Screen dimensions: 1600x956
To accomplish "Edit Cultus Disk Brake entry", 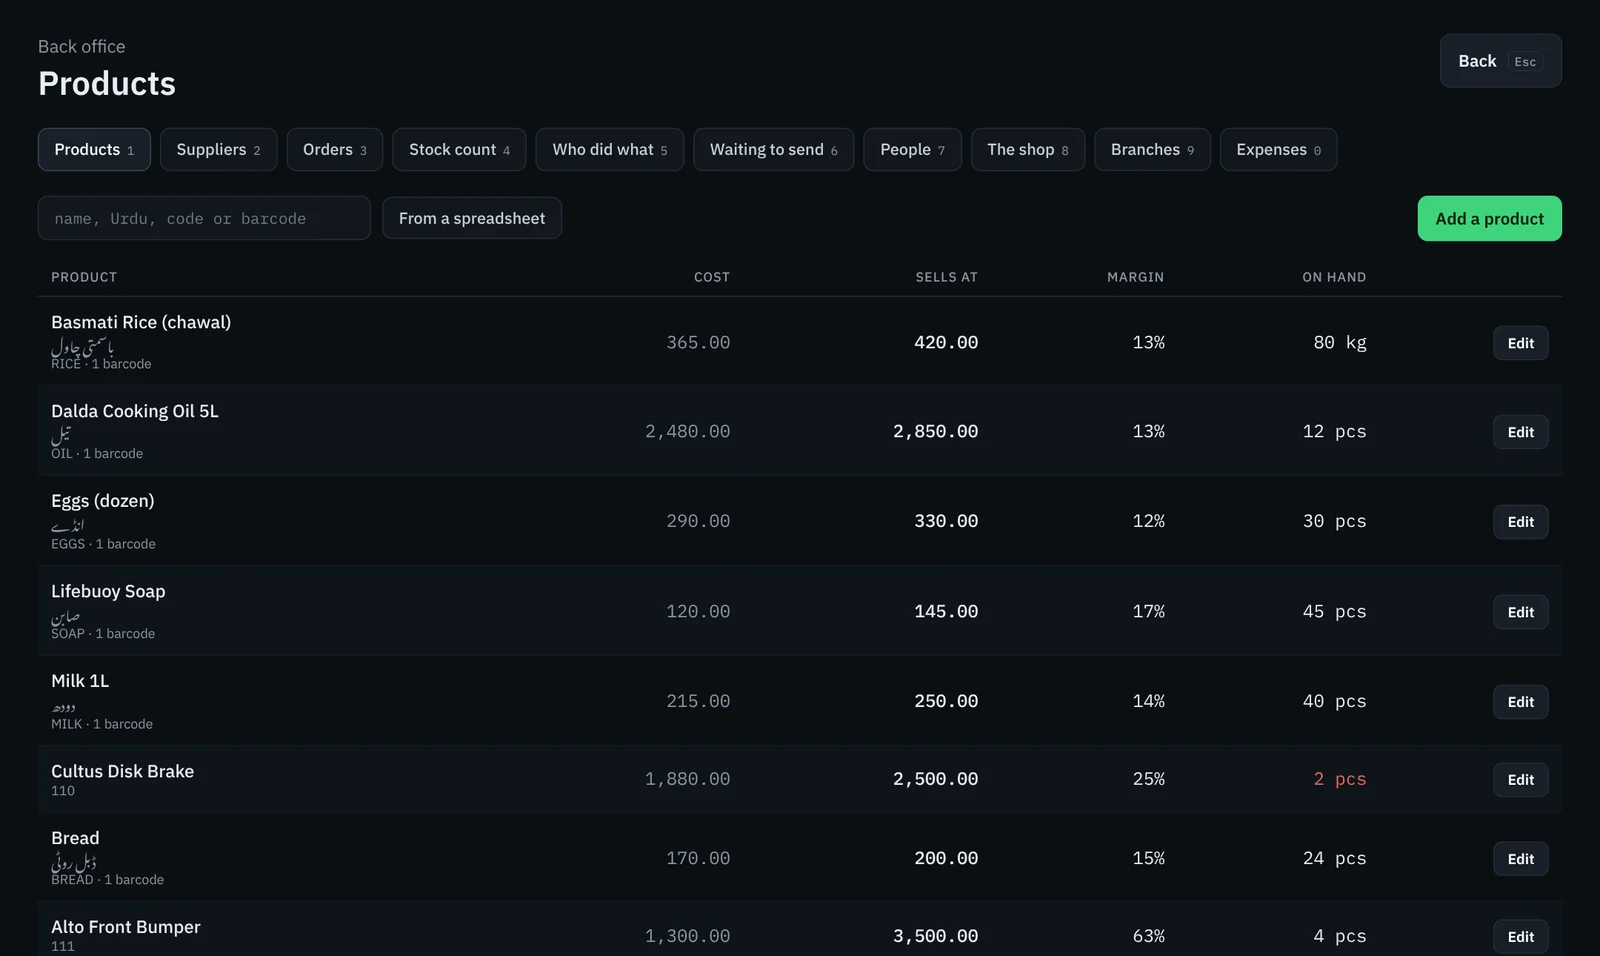I will 1520,780.
